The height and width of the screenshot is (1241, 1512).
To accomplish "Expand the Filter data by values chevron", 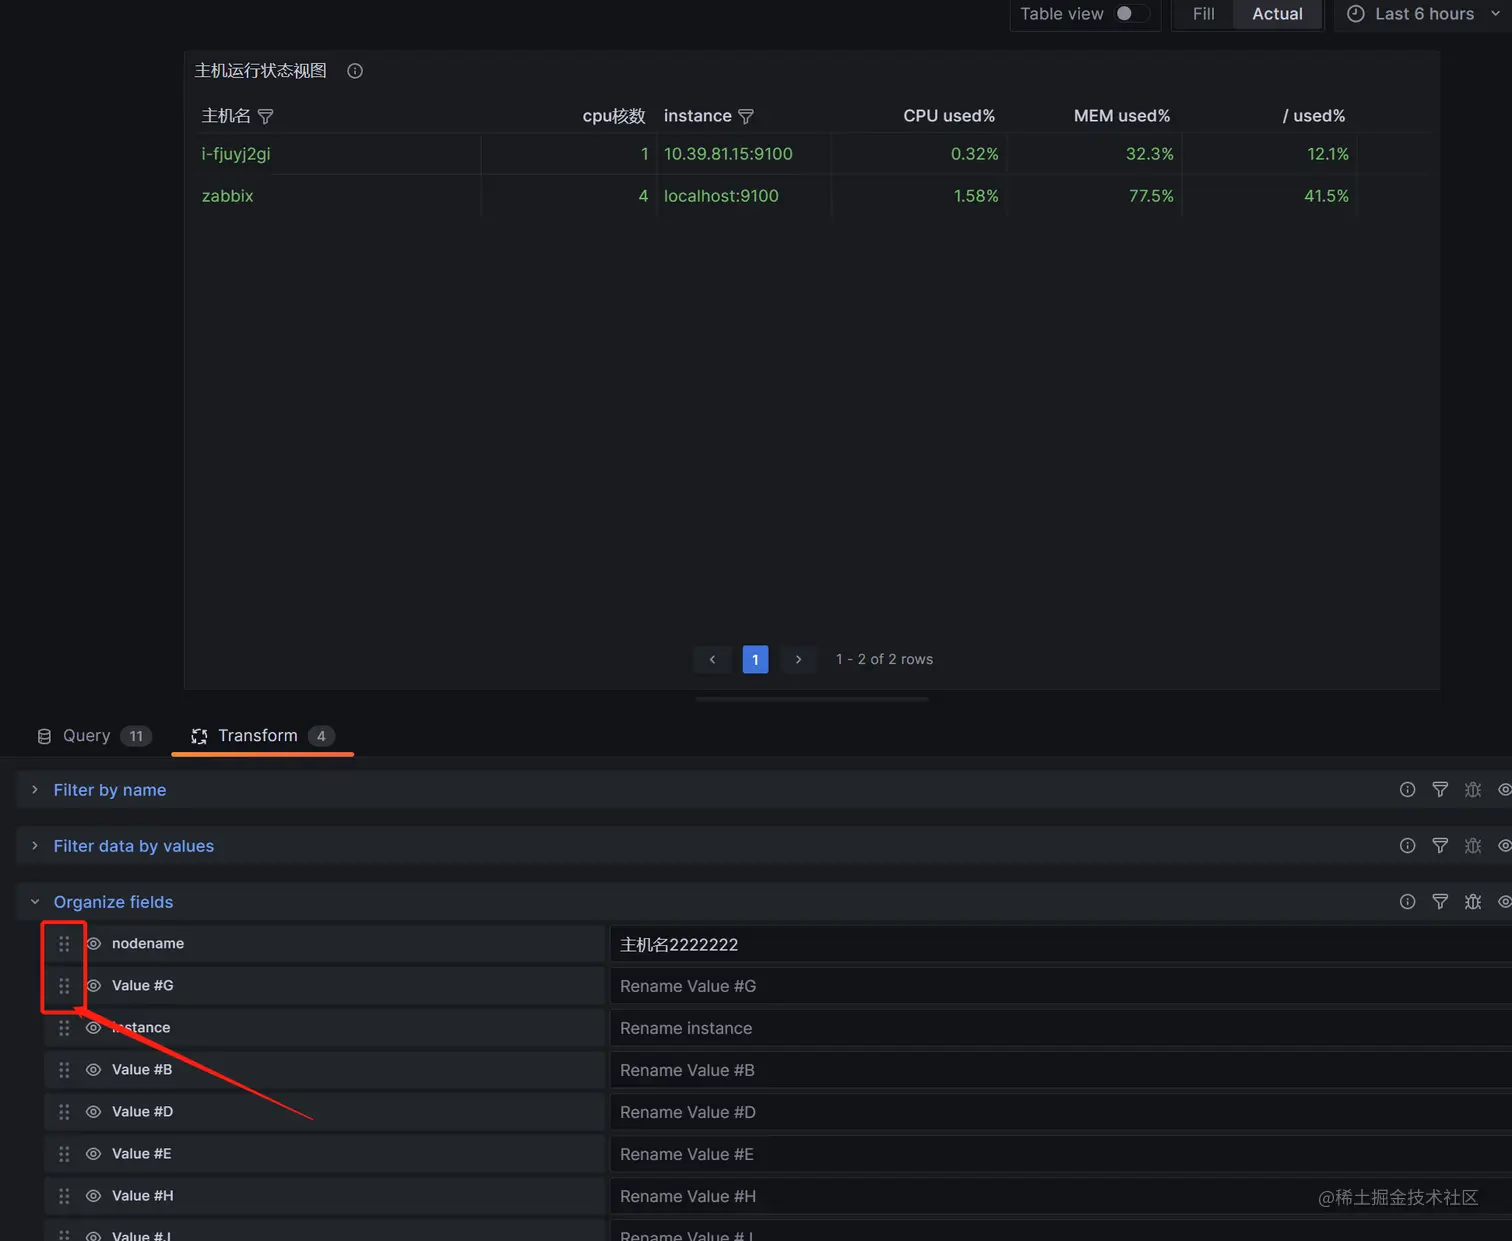I will tap(35, 846).
